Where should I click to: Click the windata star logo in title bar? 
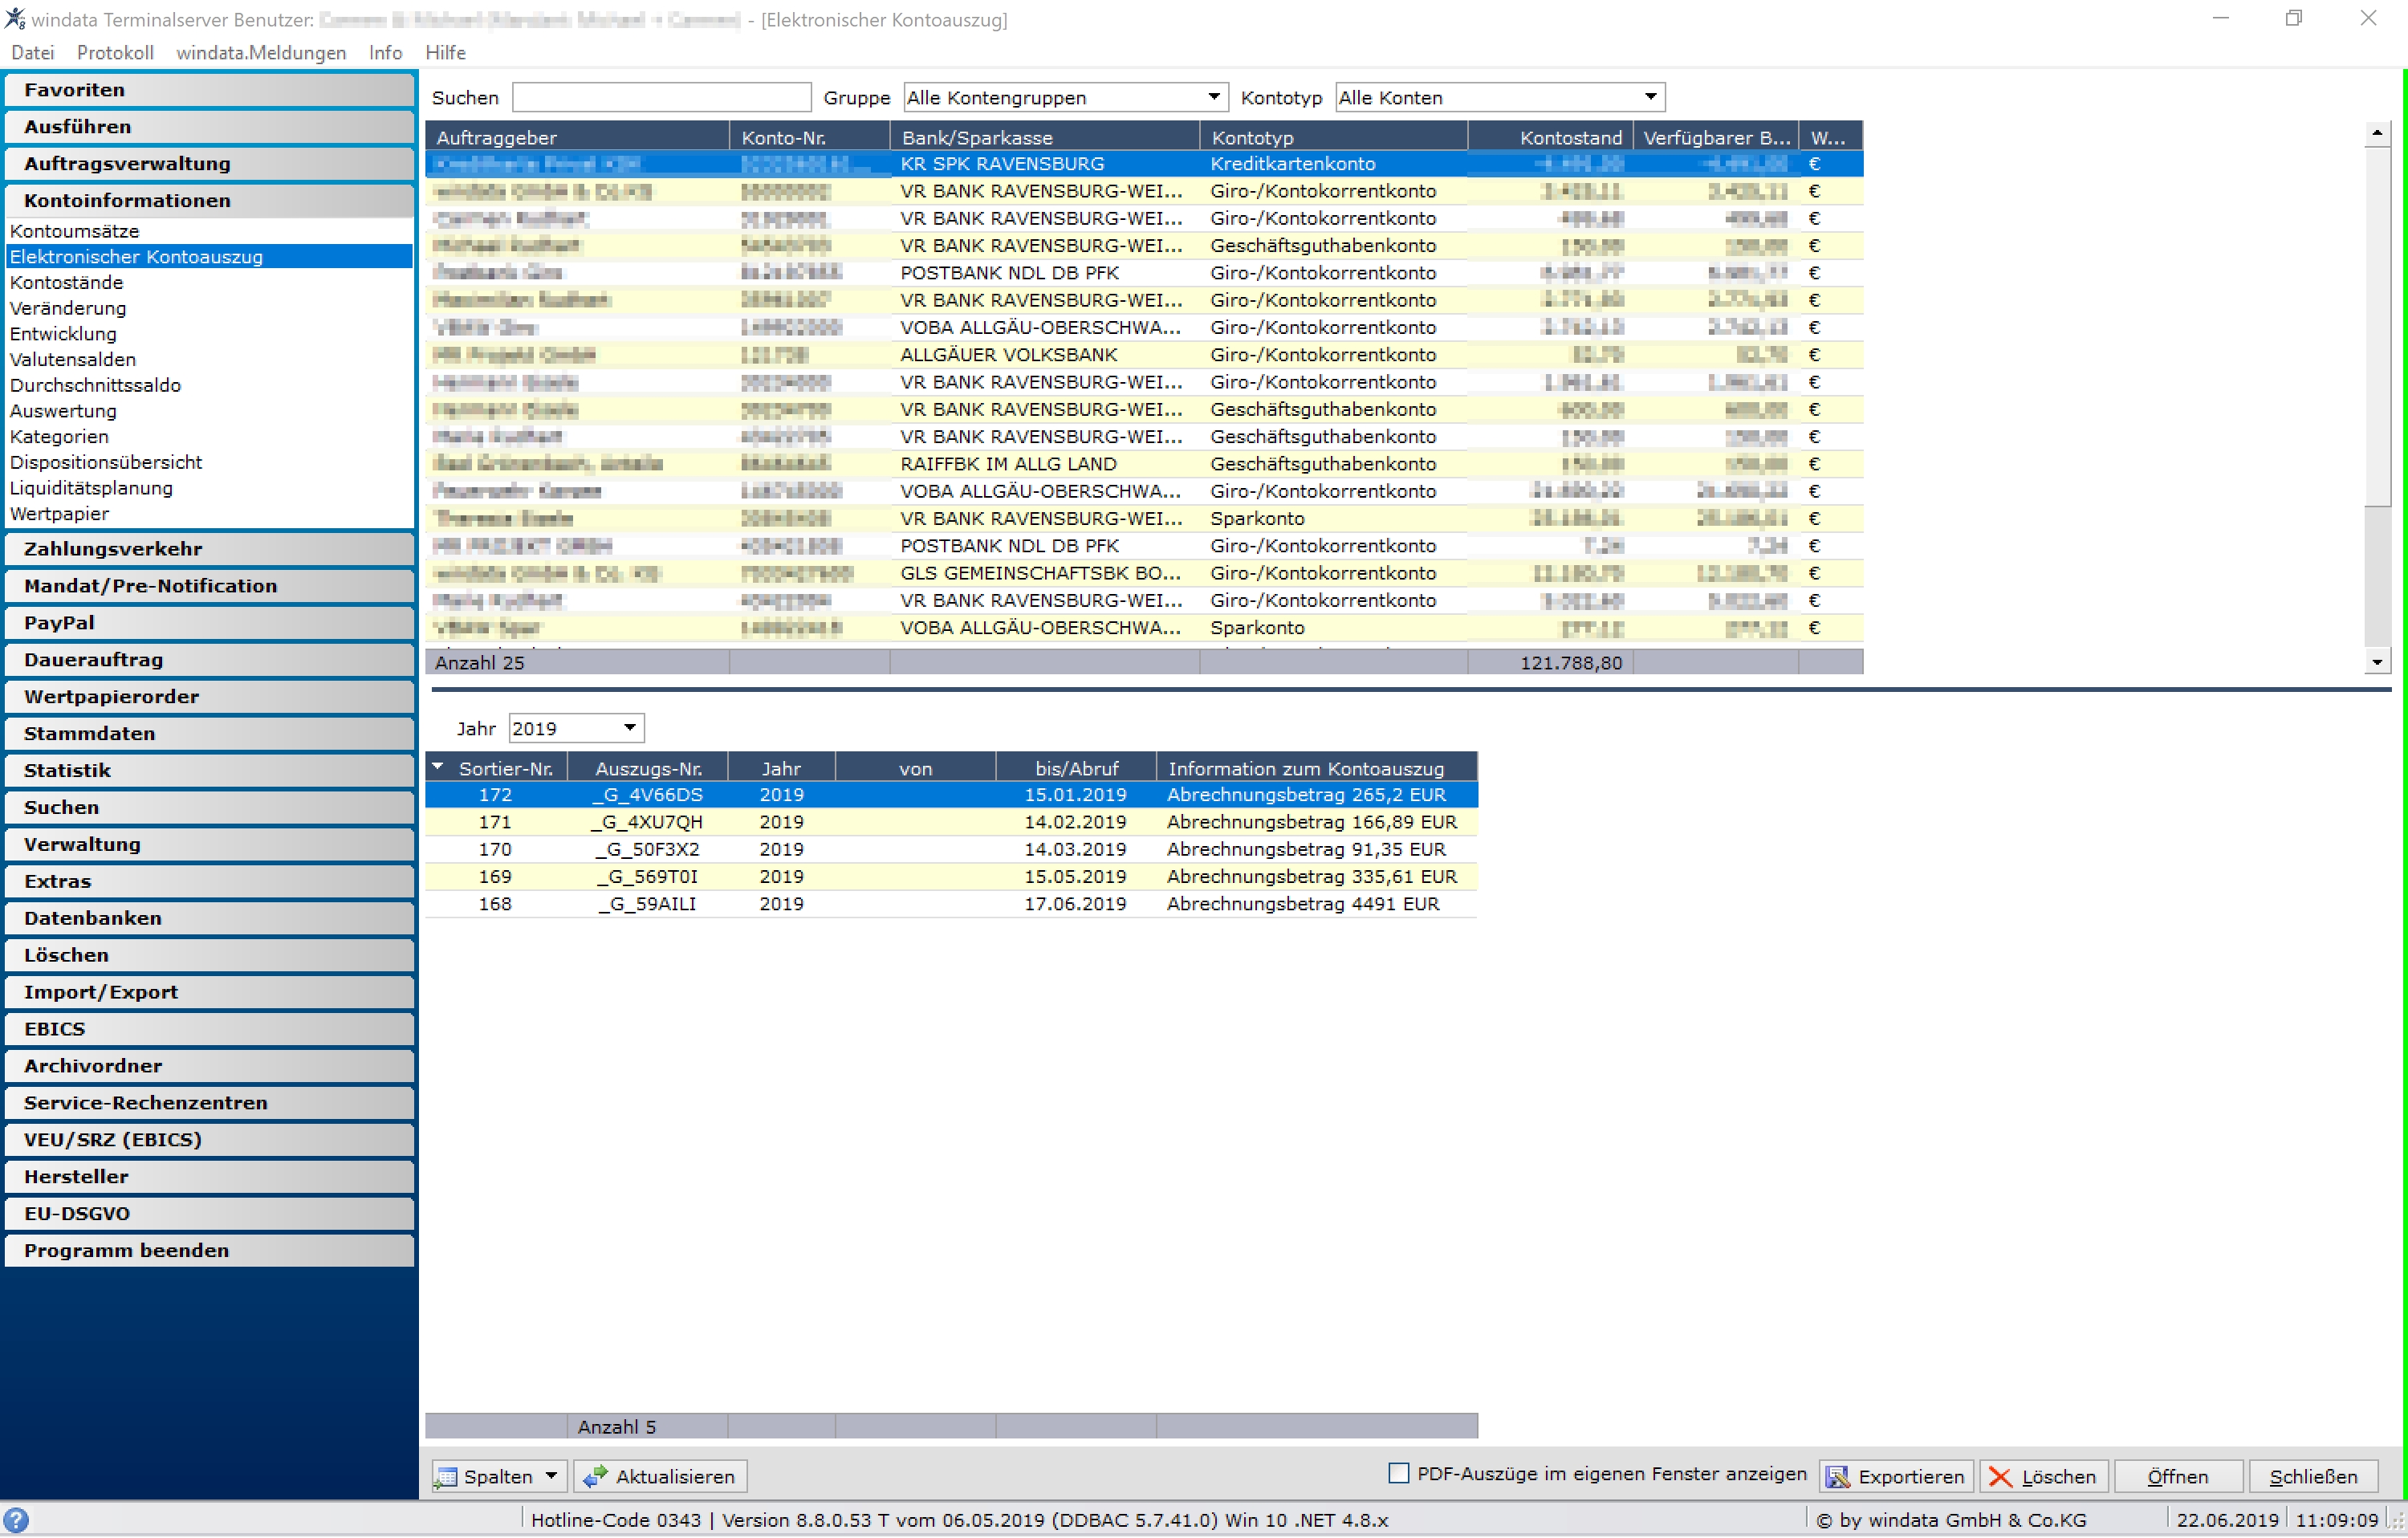tap(14, 18)
